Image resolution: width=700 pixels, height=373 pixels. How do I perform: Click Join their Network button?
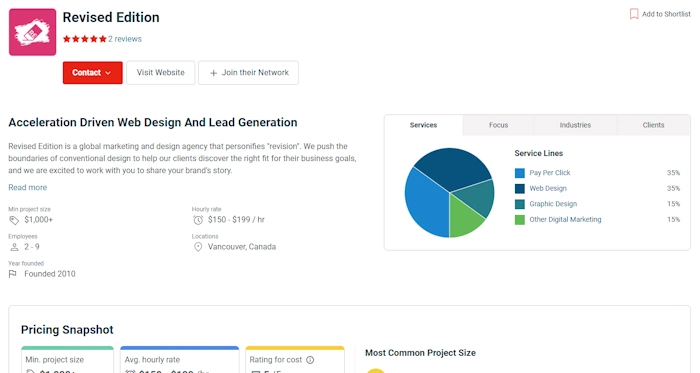pyautogui.click(x=248, y=73)
